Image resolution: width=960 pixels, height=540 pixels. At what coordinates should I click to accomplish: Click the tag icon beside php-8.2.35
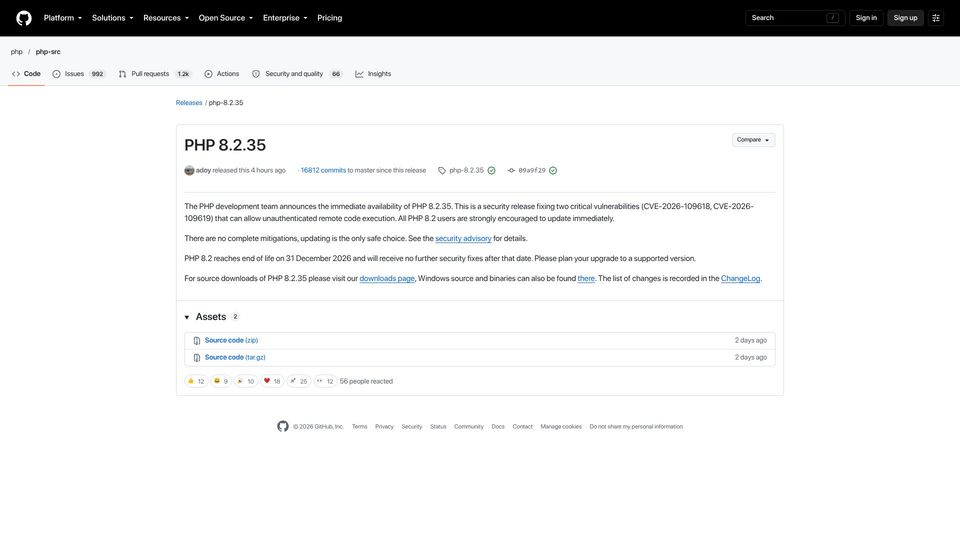[x=442, y=170]
